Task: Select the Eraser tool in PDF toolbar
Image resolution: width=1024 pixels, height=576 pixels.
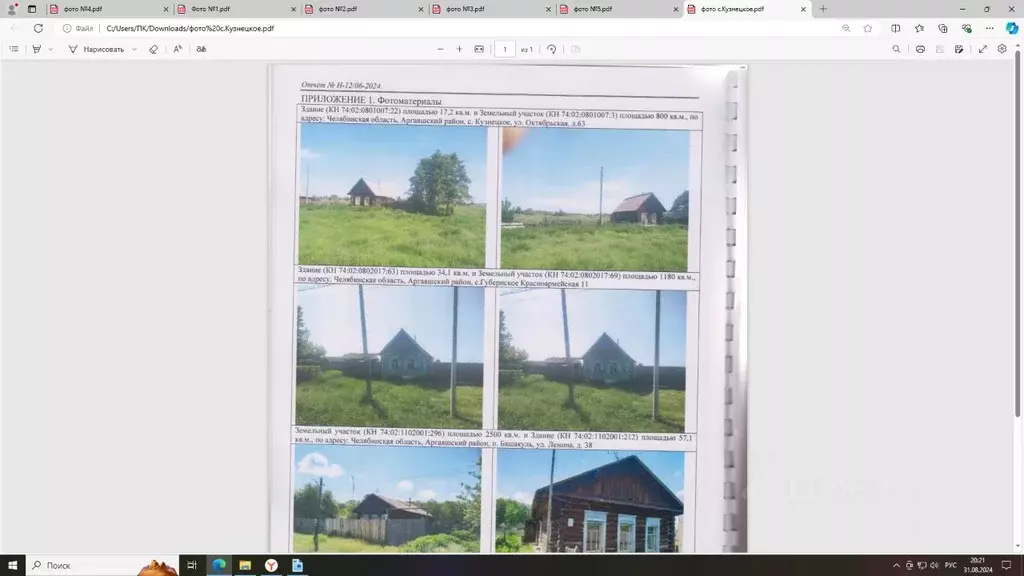Action: pos(153,49)
